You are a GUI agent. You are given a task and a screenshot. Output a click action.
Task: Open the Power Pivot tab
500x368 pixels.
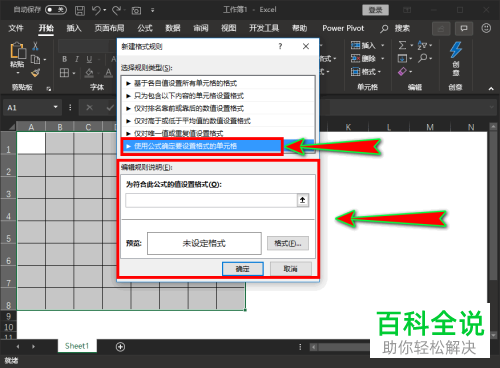[x=343, y=28]
